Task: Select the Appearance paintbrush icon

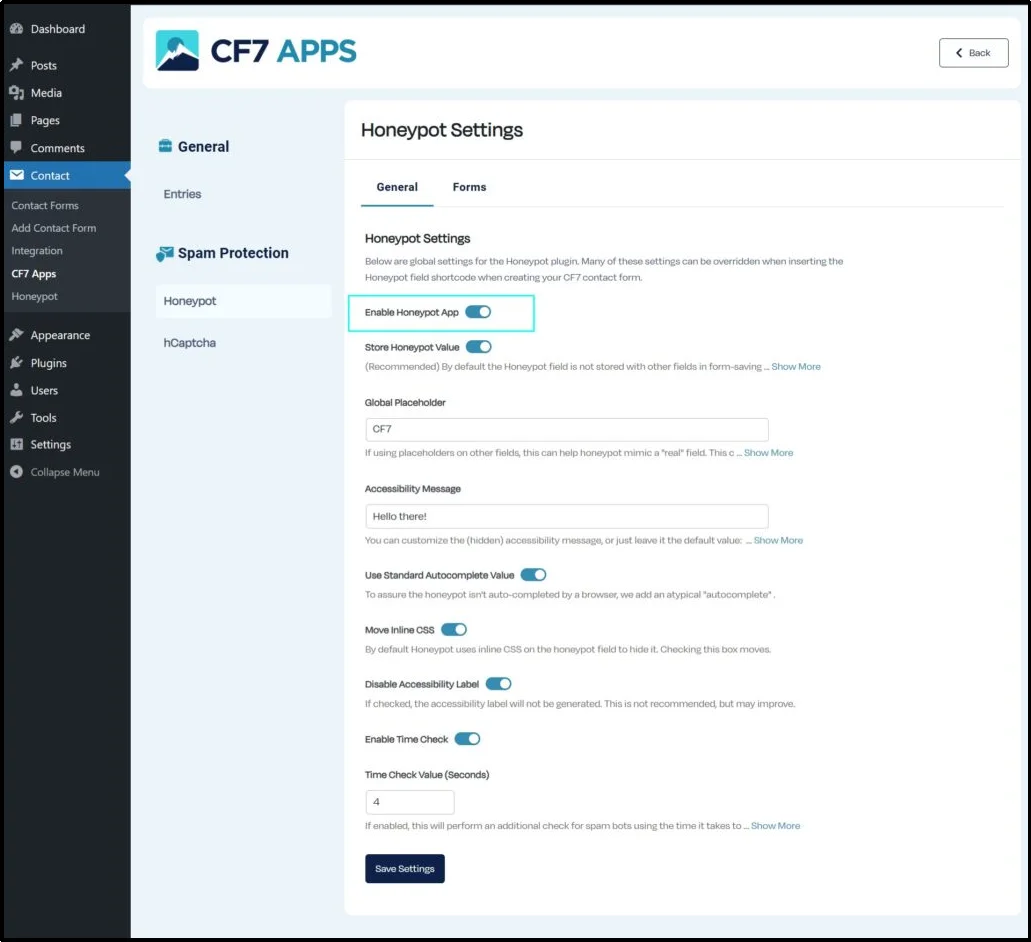Action: [16, 334]
